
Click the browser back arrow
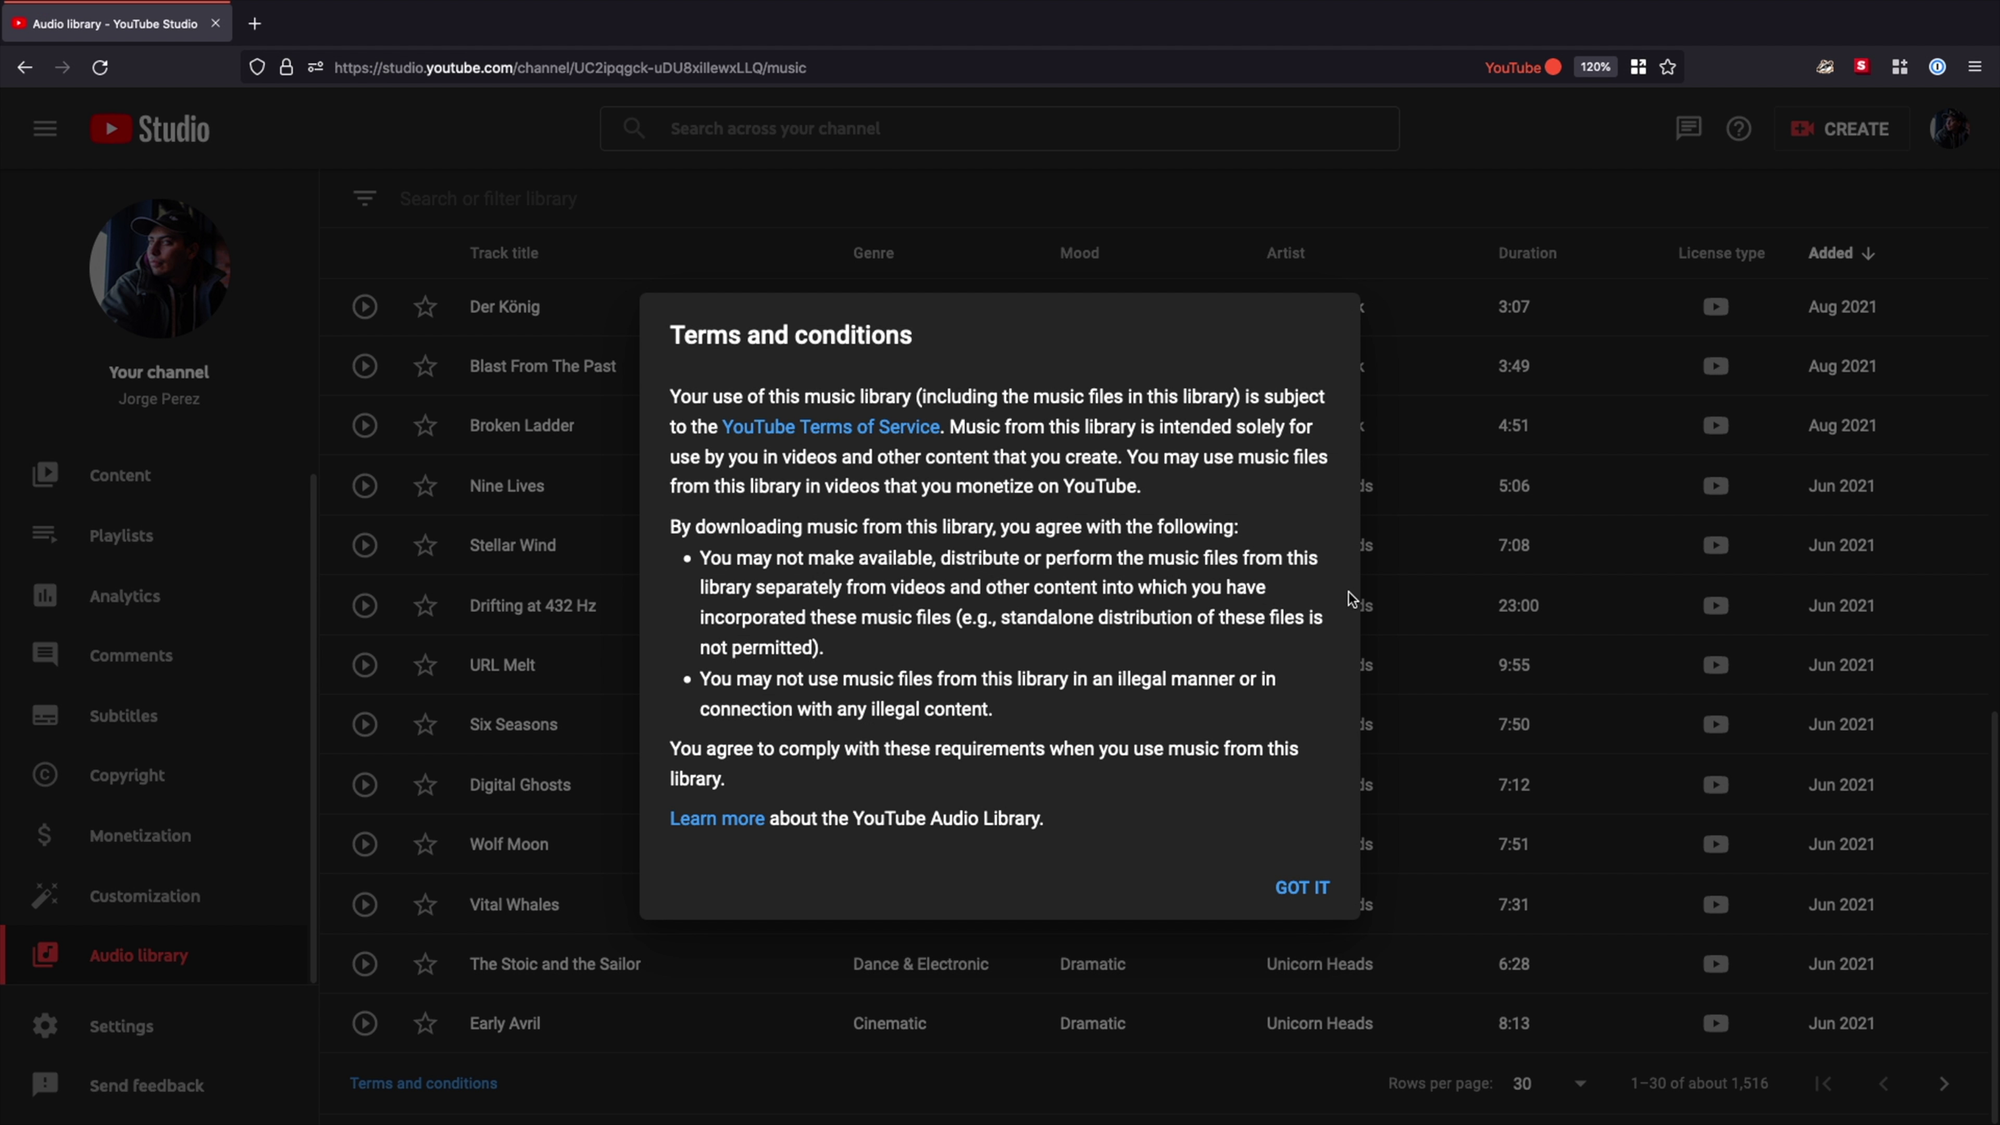(25, 67)
